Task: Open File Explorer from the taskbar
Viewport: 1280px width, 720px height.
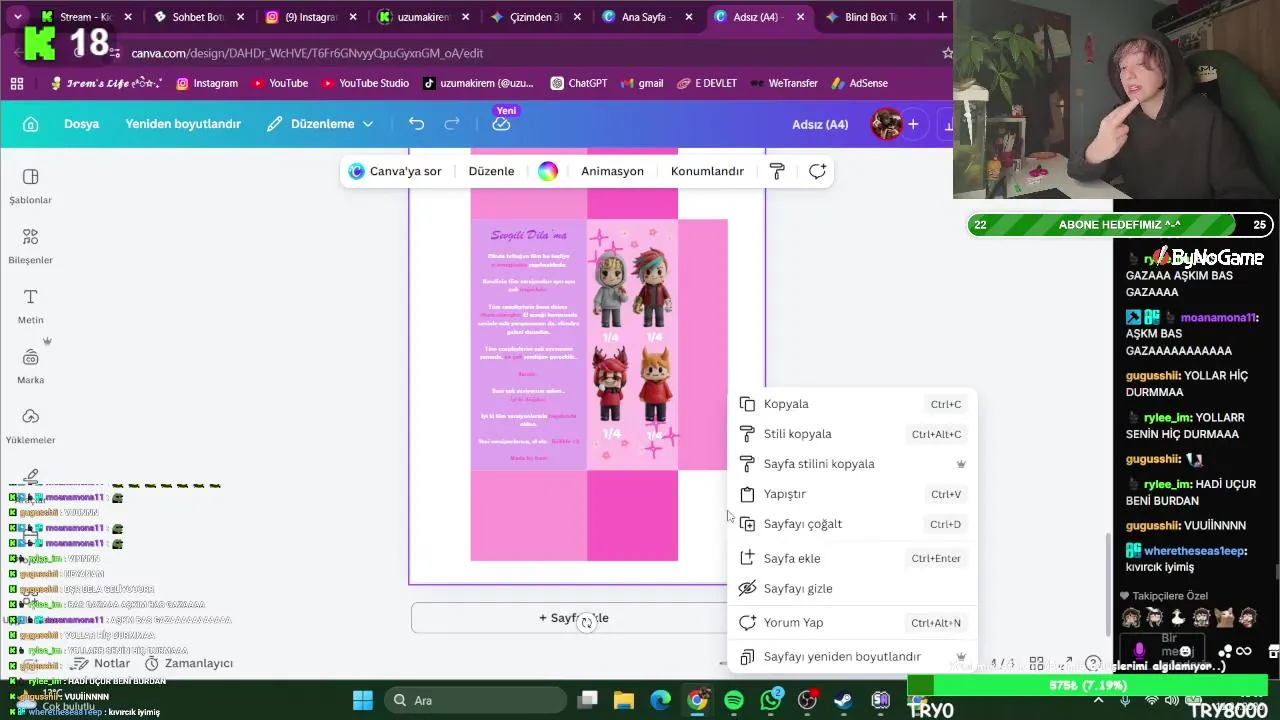Action: 624,700
